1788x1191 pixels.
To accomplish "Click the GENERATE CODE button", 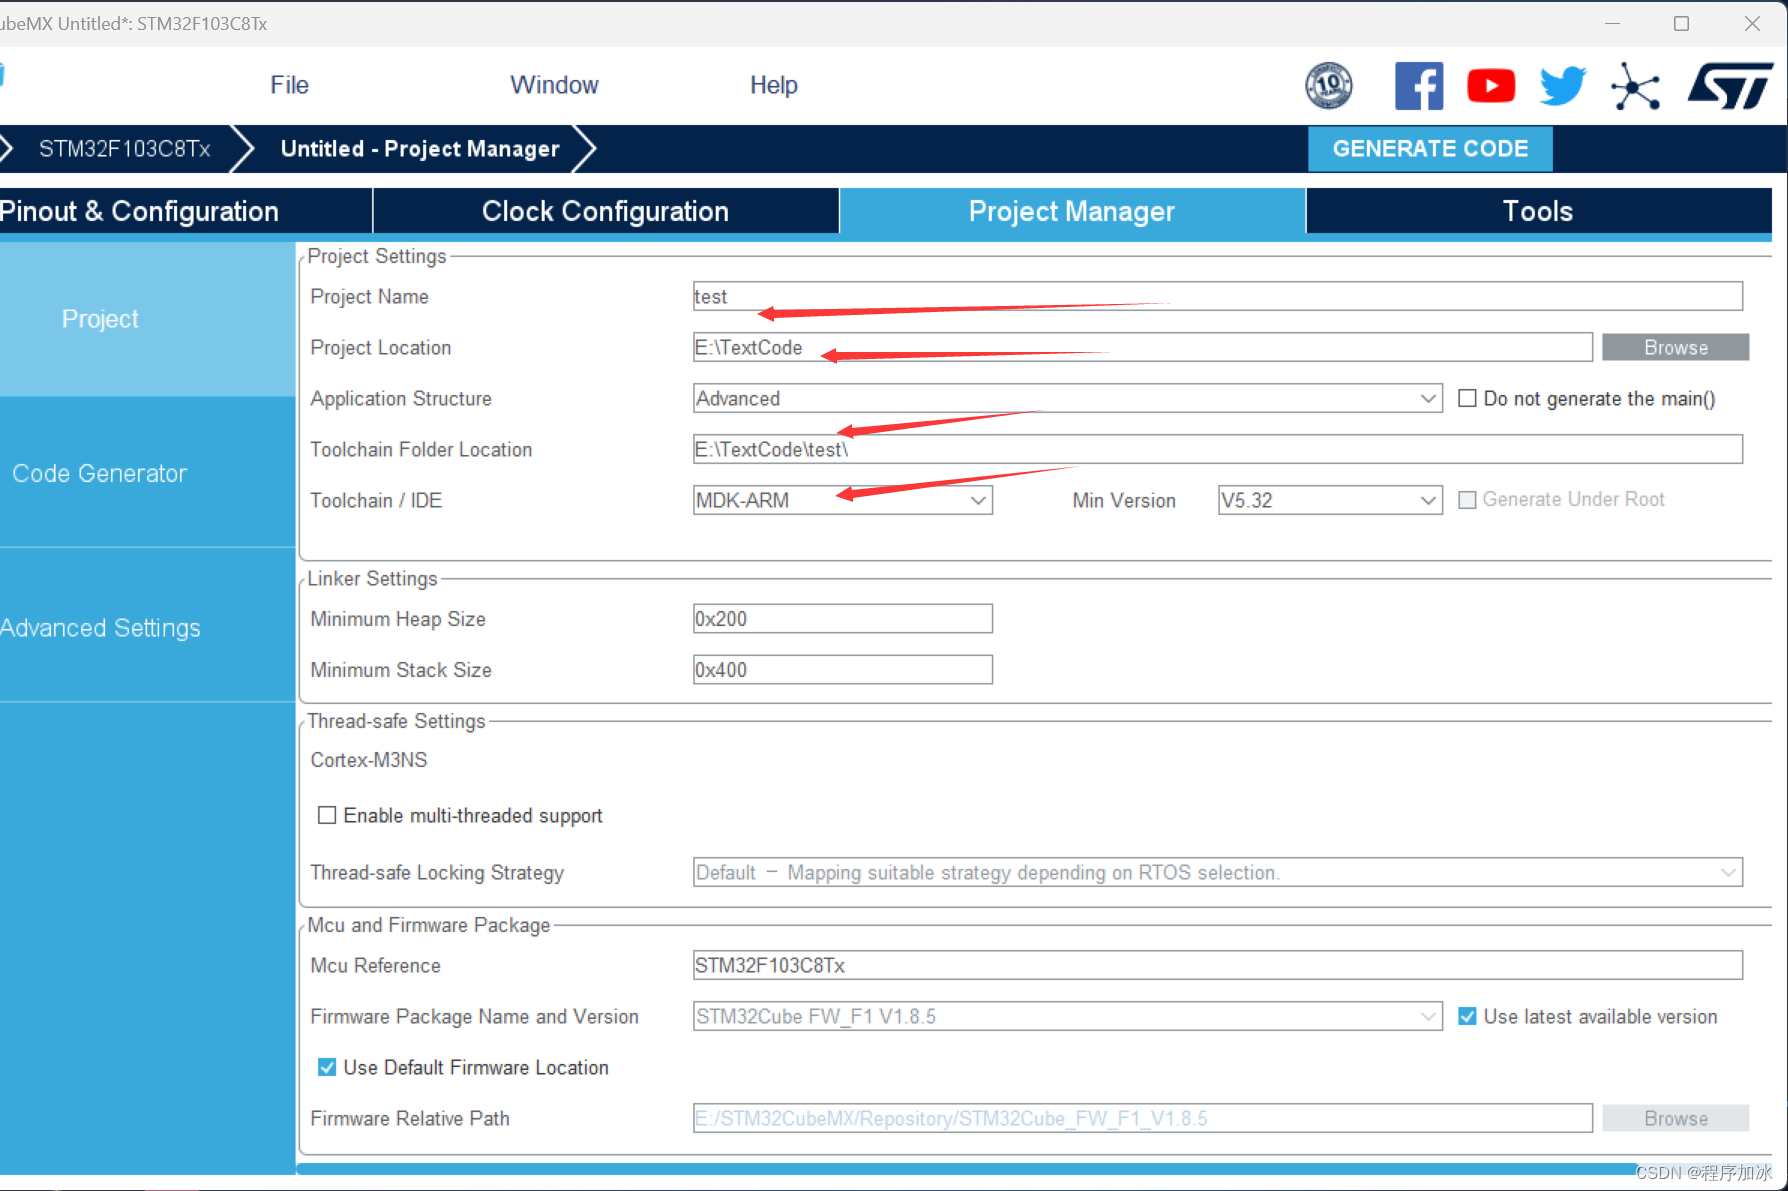I will pos(1429,149).
